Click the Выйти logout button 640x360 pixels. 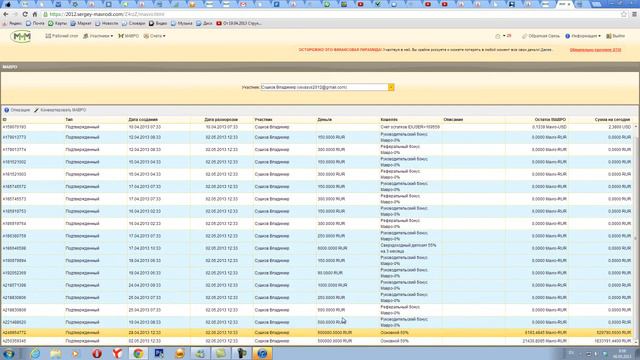tap(616, 36)
